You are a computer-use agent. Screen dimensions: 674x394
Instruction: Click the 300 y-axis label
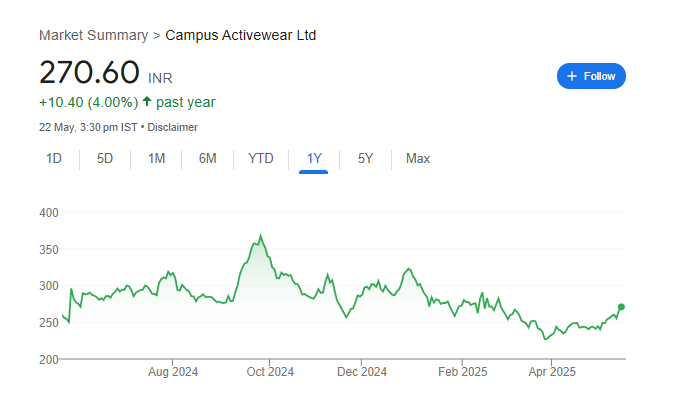(49, 286)
